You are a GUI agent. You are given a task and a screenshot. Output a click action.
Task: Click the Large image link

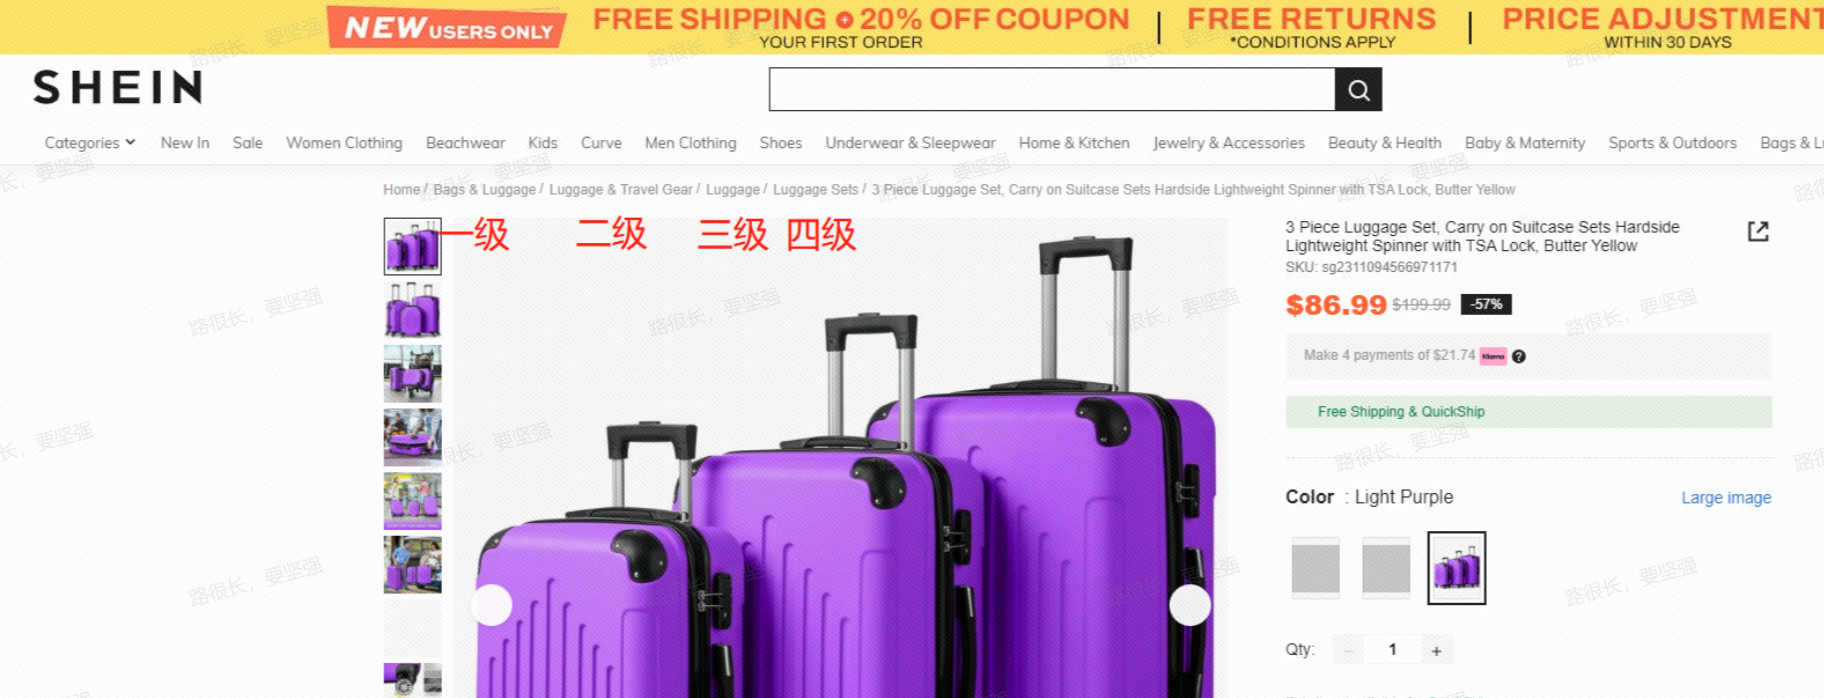pyautogui.click(x=1726, y=498)
